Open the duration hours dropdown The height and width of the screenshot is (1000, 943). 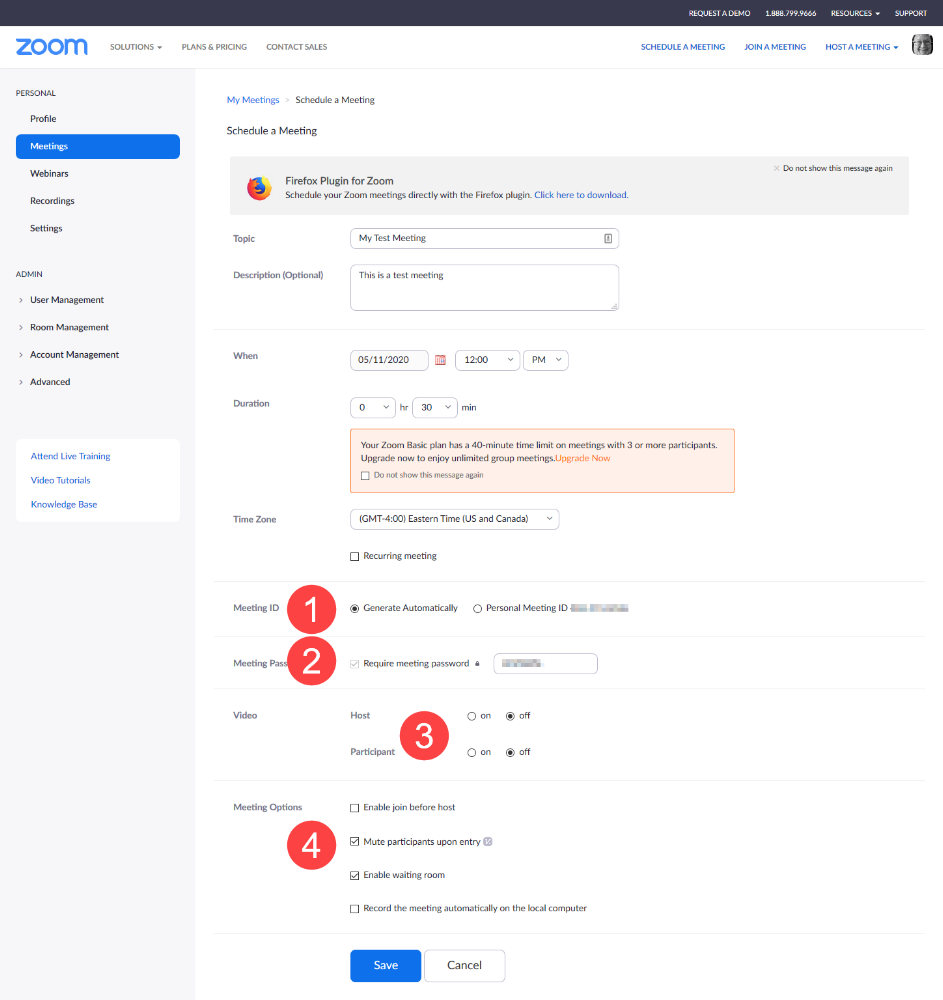373,408
